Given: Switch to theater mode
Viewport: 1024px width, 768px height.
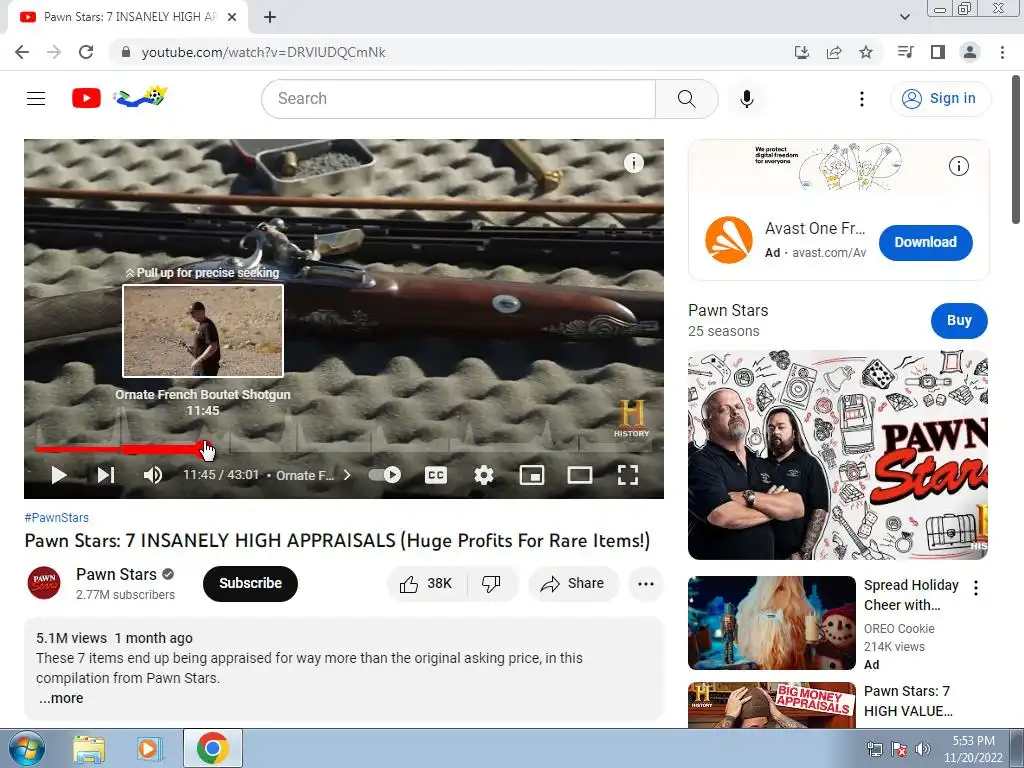Looking at the screenshot, I should pyautogui.click(x=579, y=475).
